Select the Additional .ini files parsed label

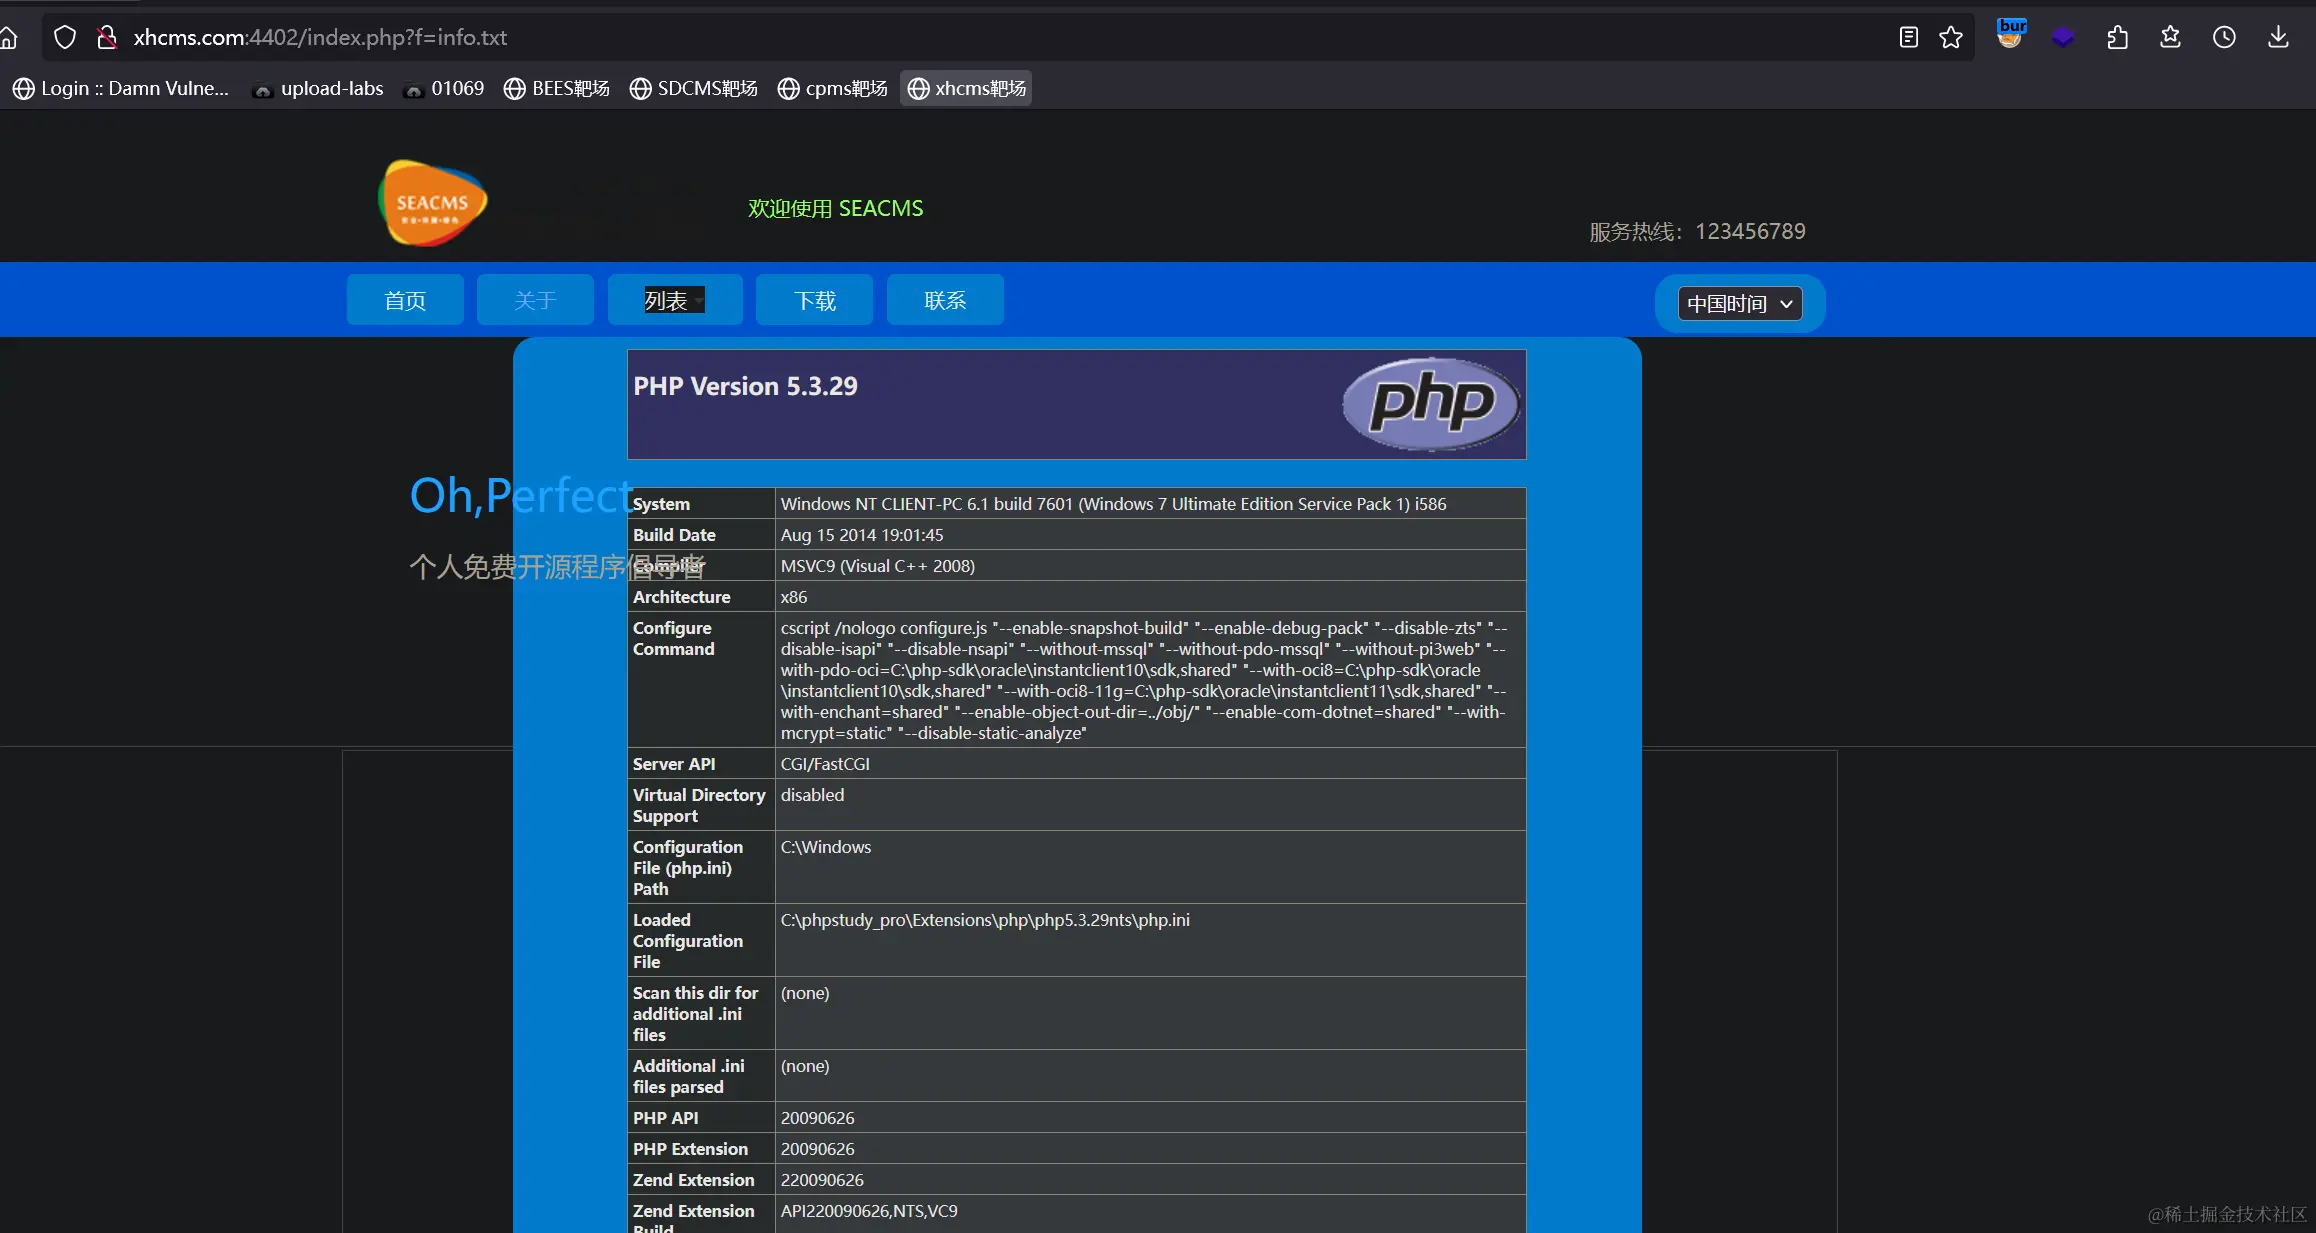689,1076
